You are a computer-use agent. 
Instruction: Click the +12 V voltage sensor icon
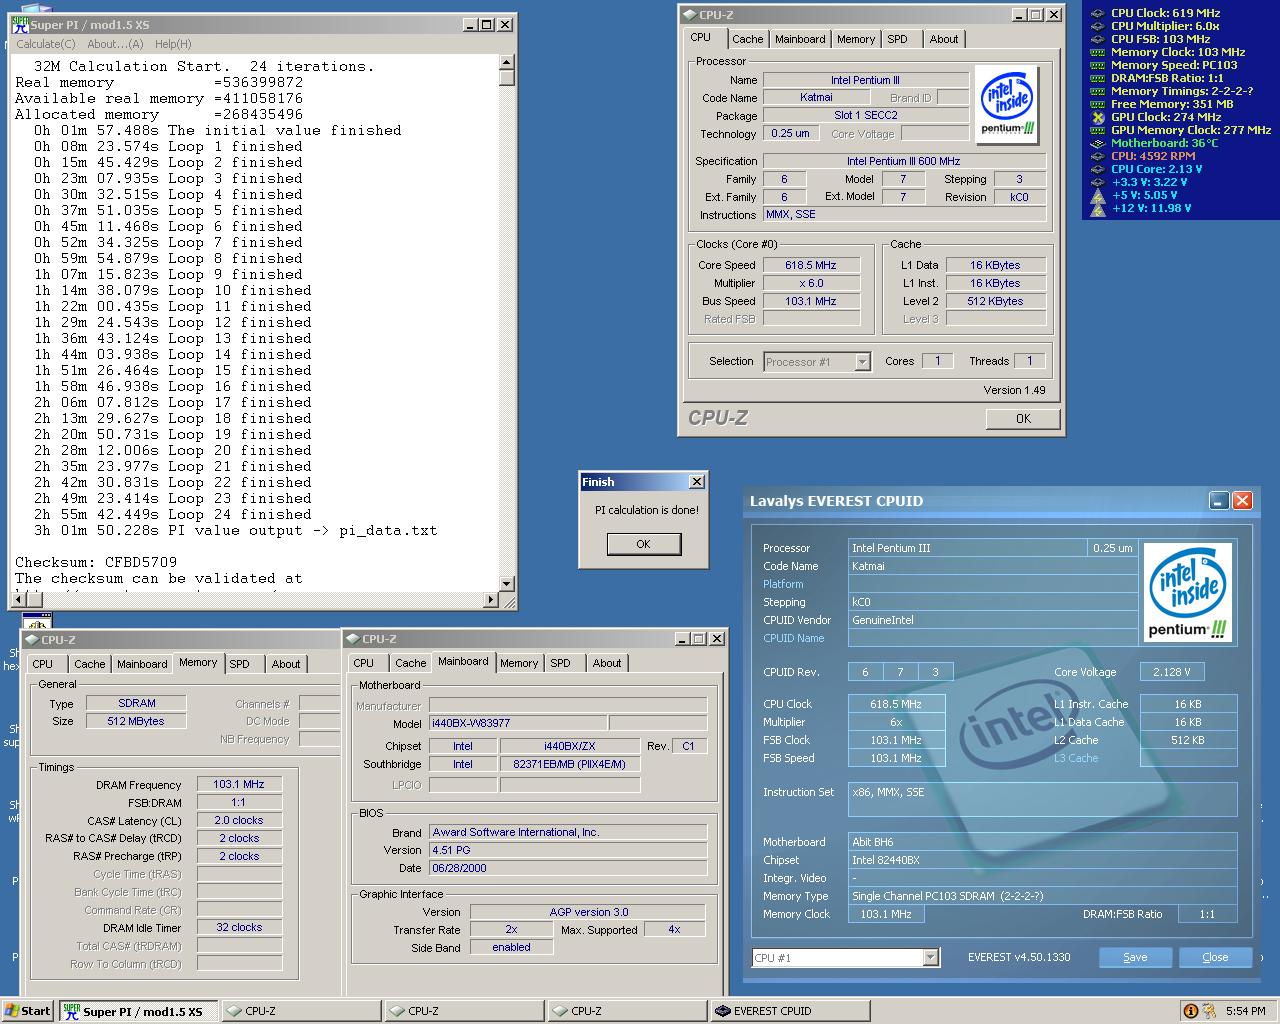tap(1097, 208)
